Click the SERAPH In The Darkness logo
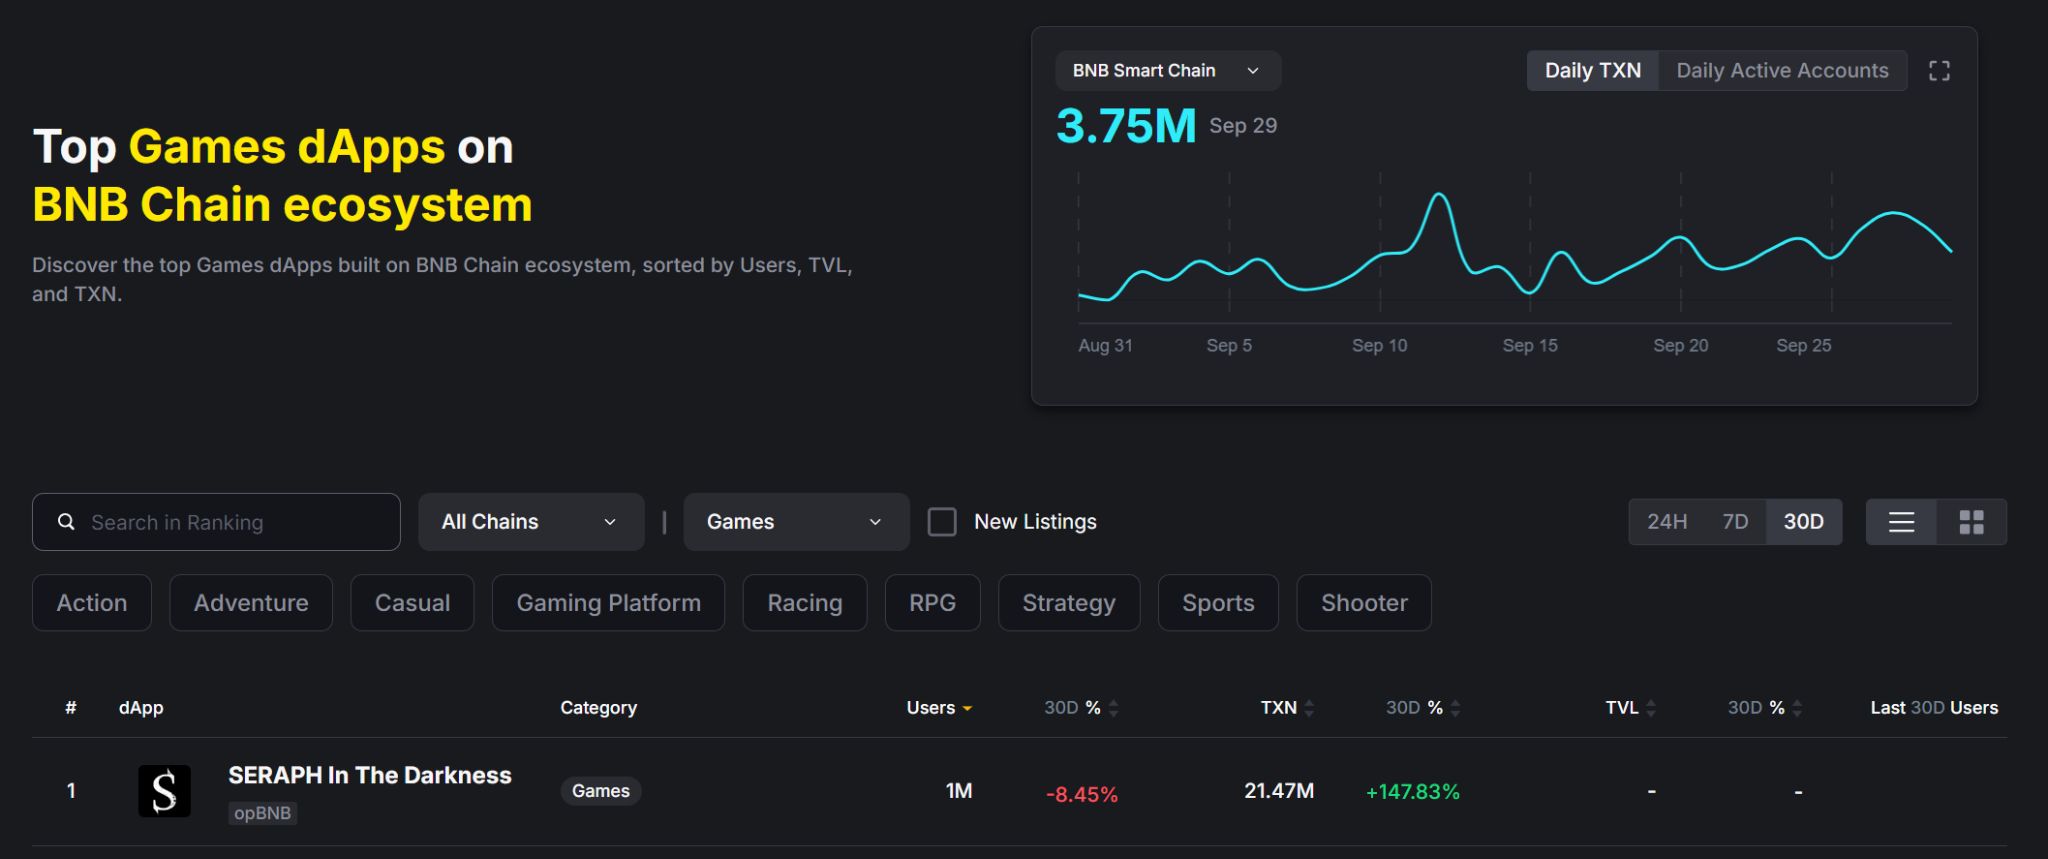 164,791
